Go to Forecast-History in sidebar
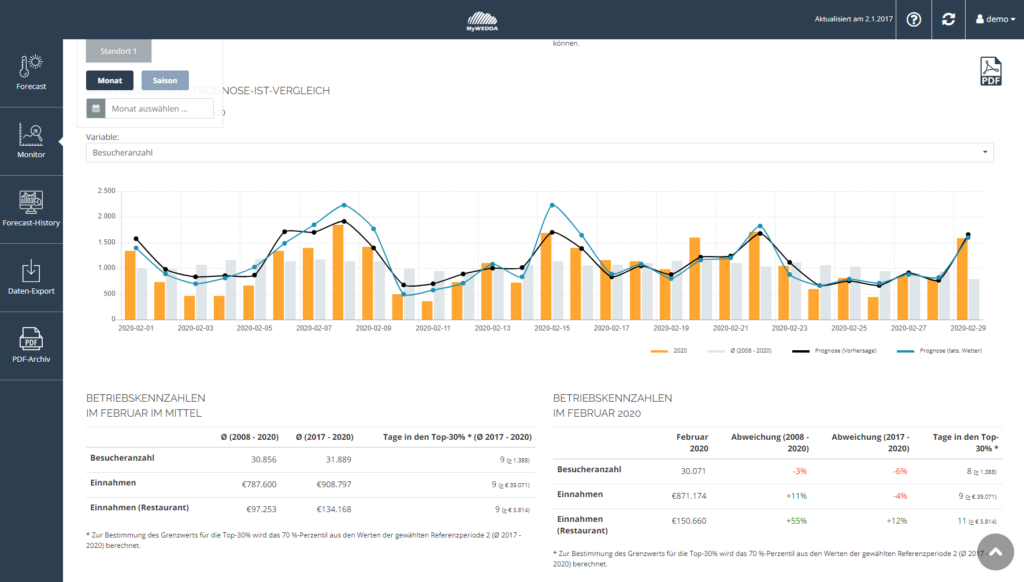The height and width of the screenshot is (582, 1024). tap(31, 208)
